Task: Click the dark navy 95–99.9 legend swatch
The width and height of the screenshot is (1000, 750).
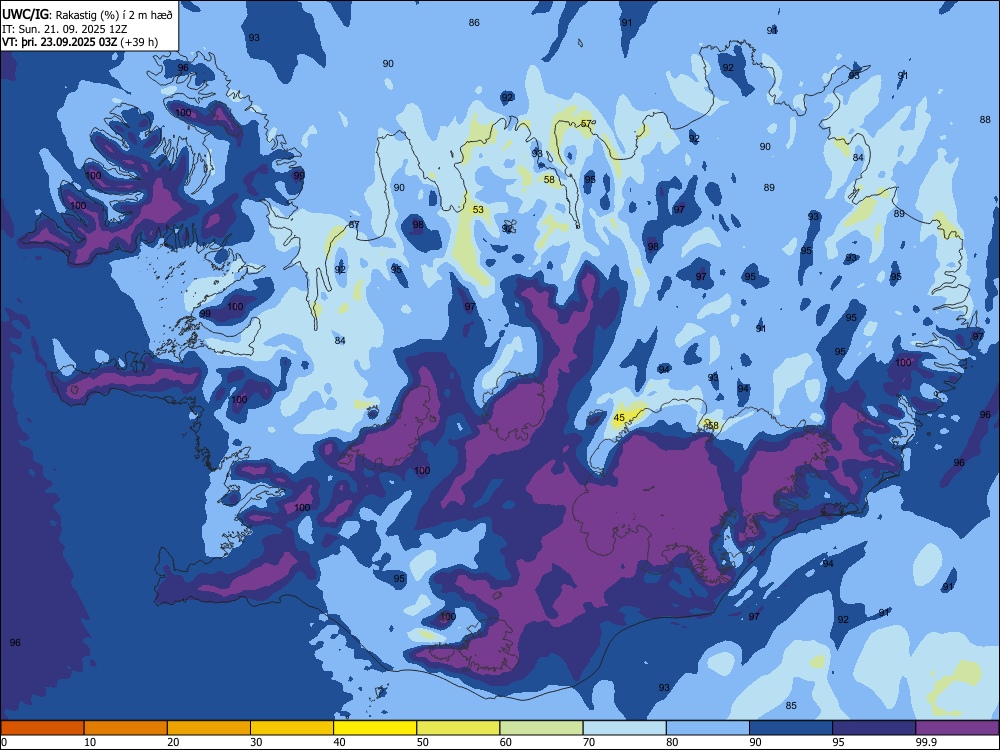Action: click(x=874, y=728)
